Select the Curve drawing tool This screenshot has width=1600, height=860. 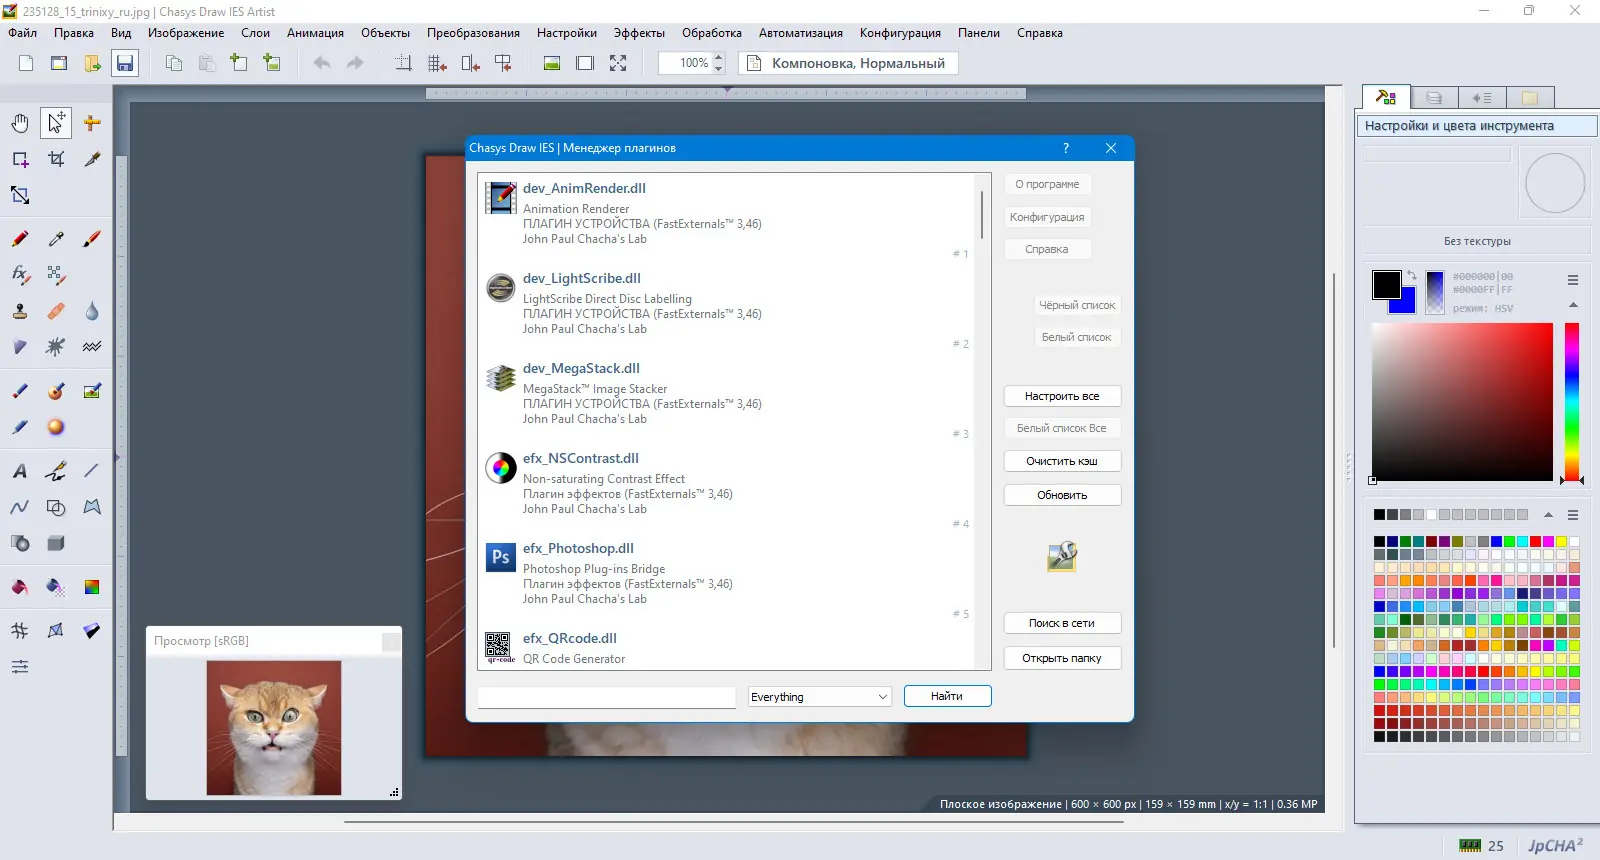[x=20, y=507]
